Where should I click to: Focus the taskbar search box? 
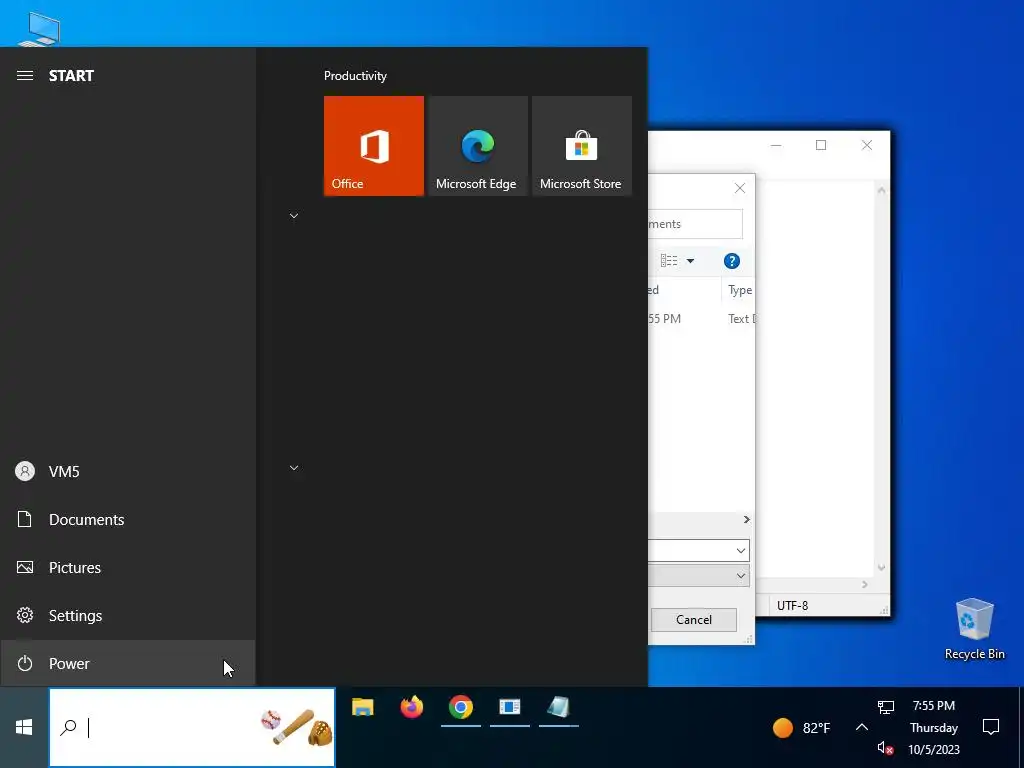coord(192,728)
